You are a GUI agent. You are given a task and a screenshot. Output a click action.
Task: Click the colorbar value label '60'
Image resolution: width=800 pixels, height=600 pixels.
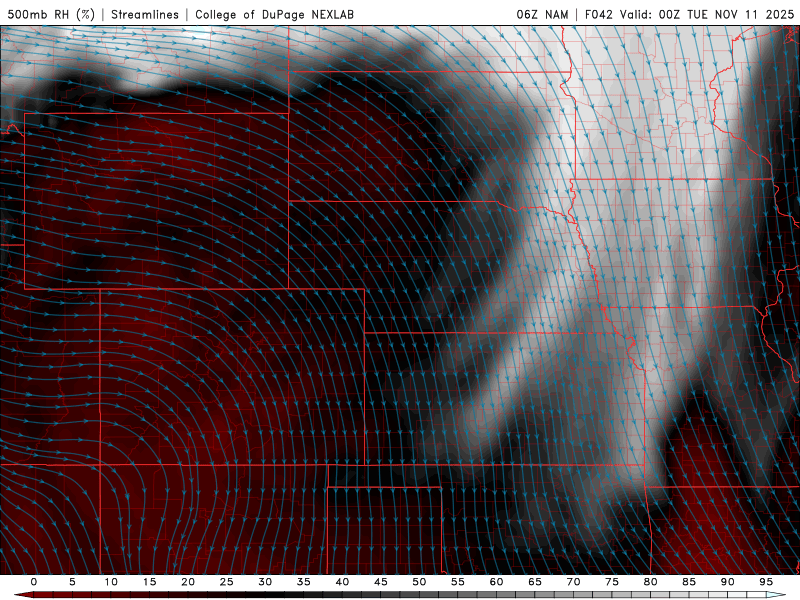click(496, 582)
